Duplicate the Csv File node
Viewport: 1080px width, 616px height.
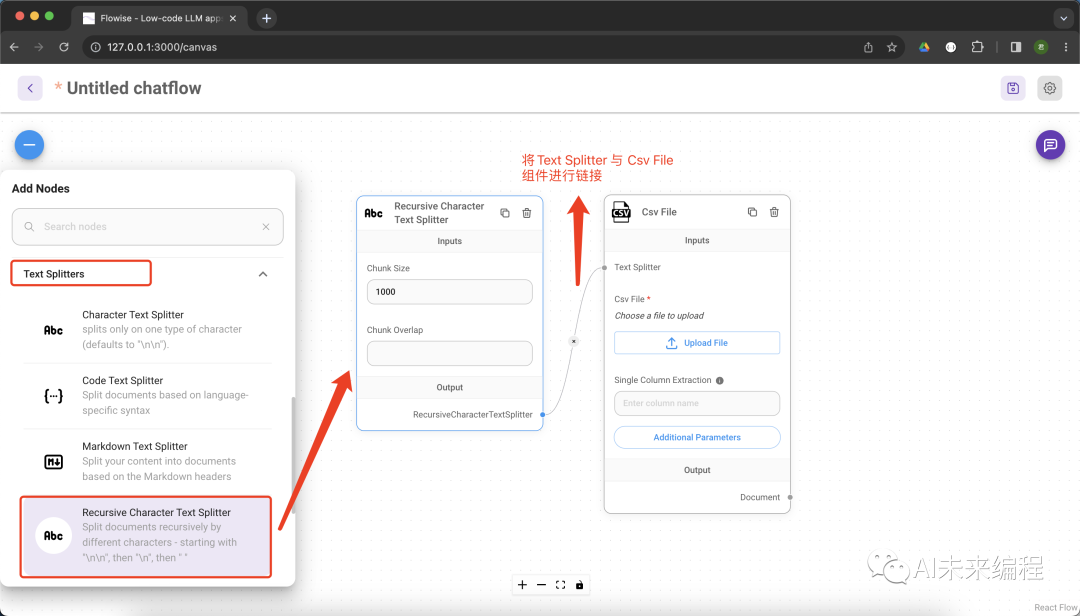coord(752,212)
